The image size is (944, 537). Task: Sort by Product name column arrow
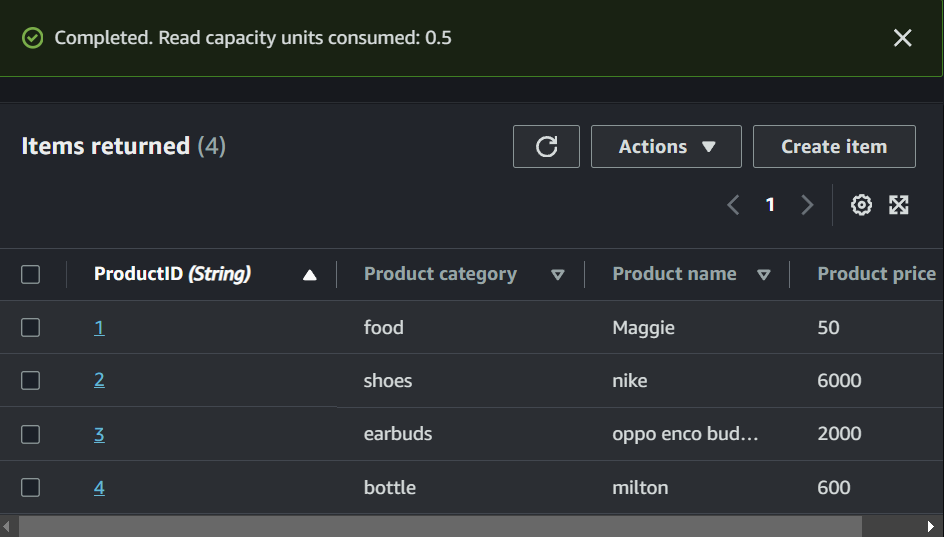click(x=764, y=275)
